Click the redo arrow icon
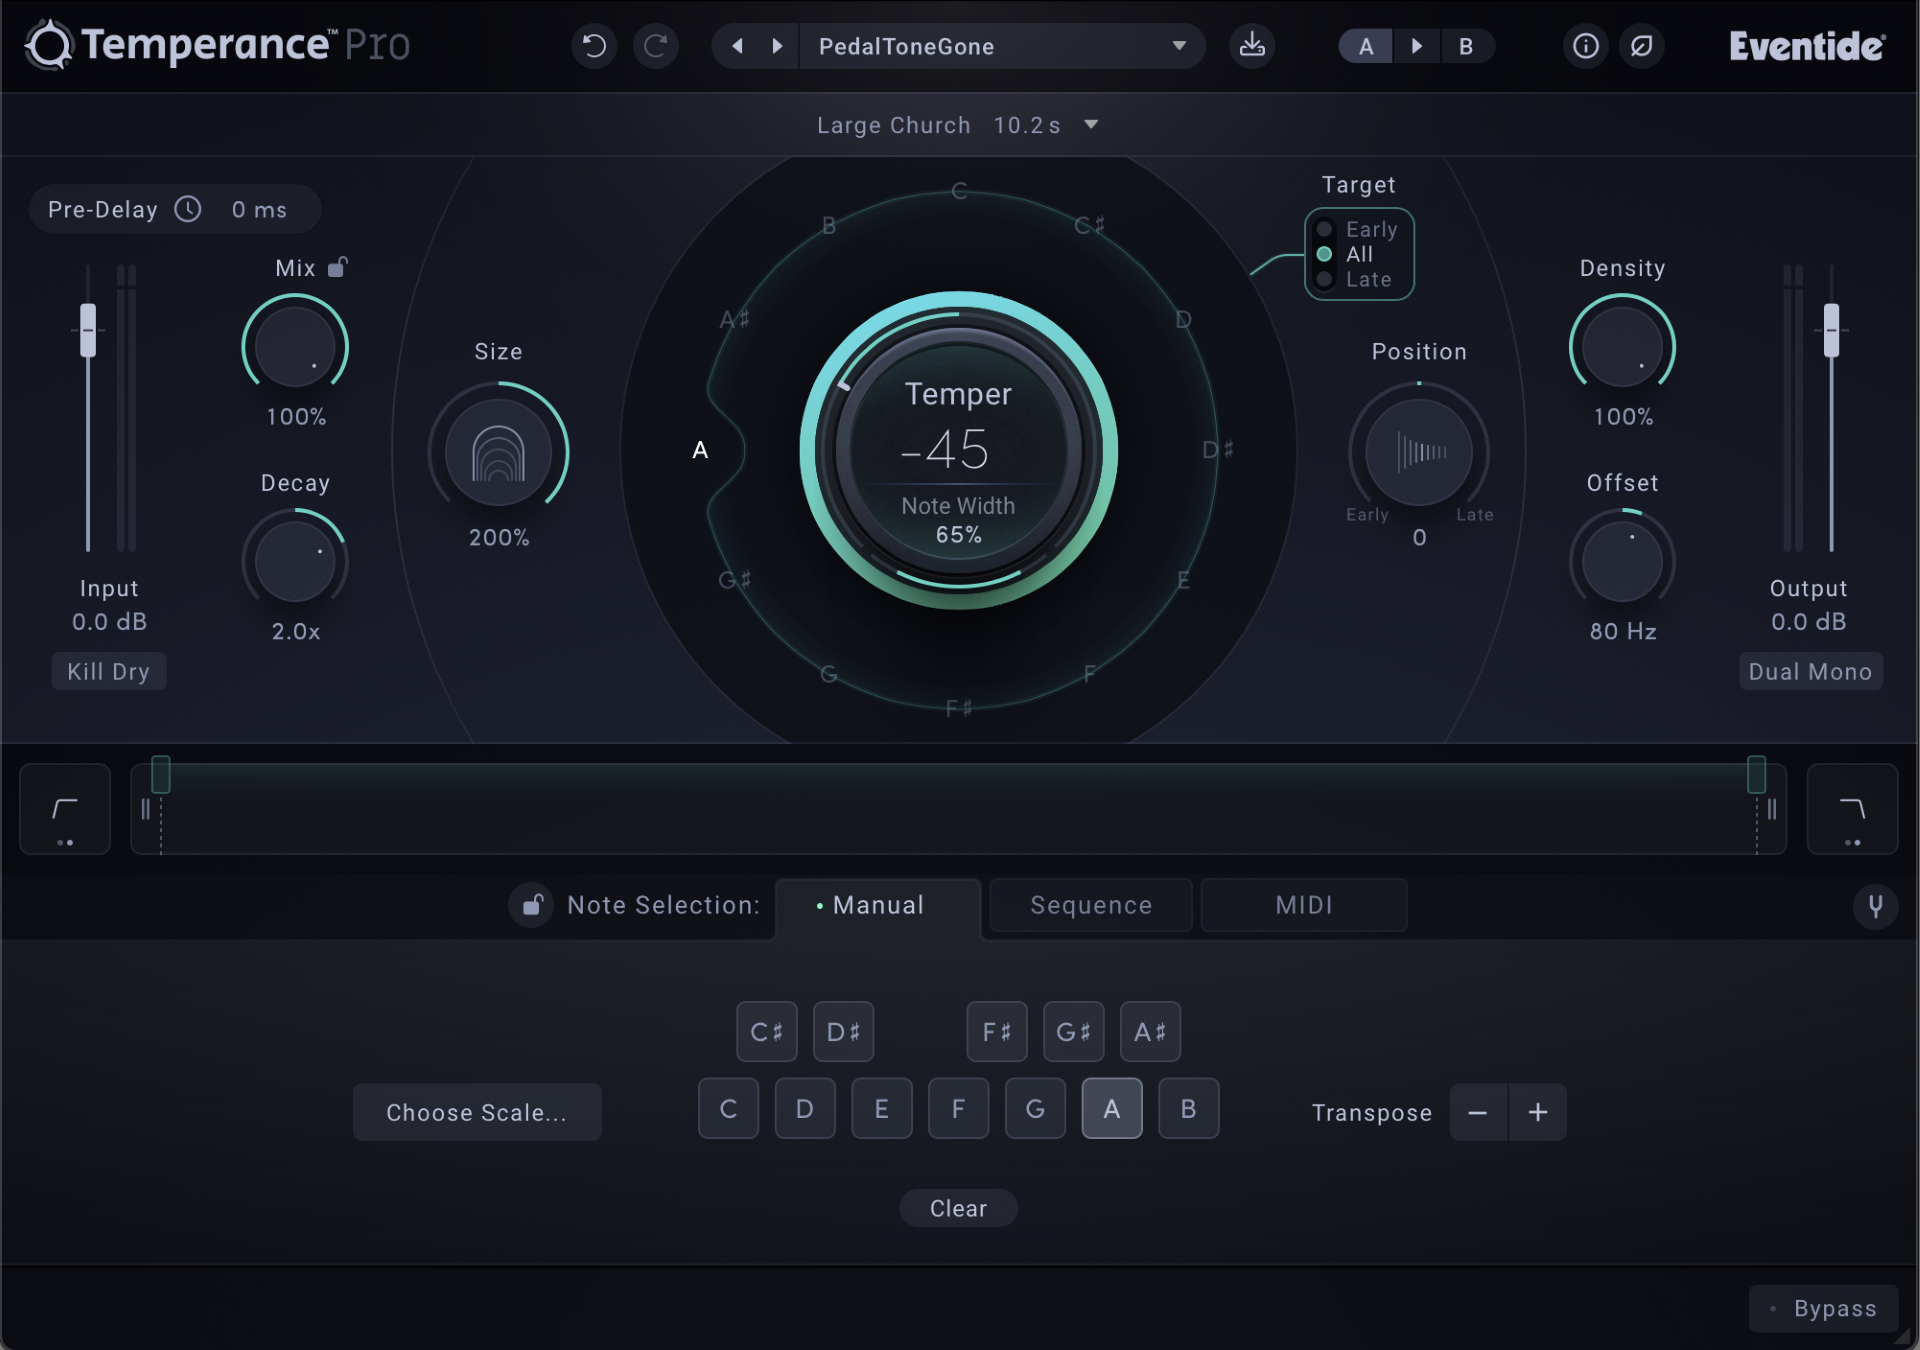This screenshot has height=1350, width=1920. coord(656,46)
